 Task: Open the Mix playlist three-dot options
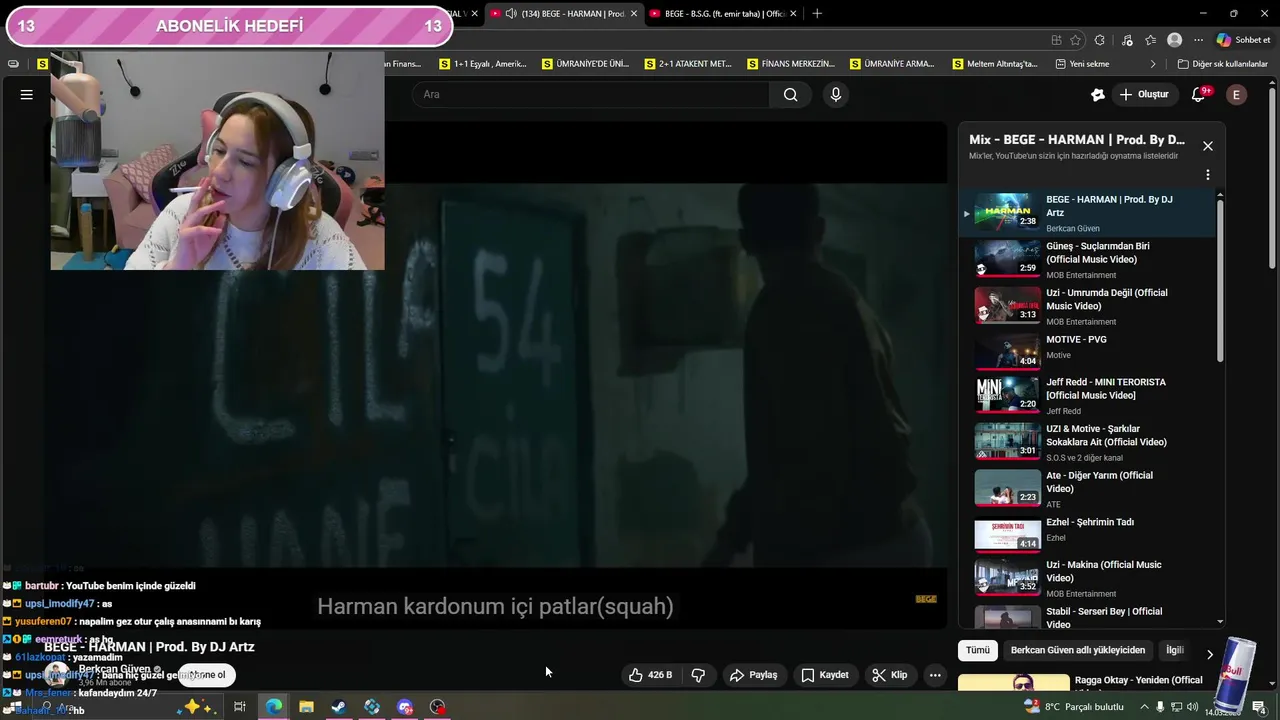pos(1208,175)
